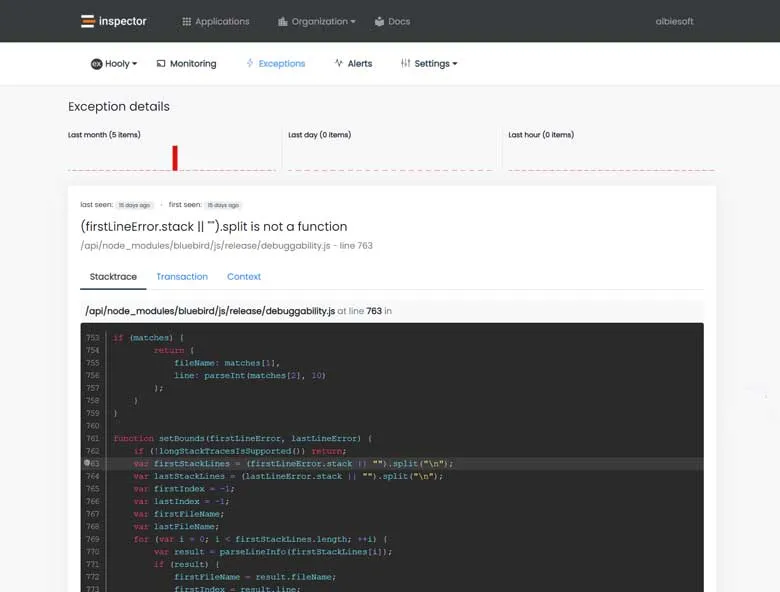
Task: Click file path subtitle ending 'line 763'
Action: (226, 246)
